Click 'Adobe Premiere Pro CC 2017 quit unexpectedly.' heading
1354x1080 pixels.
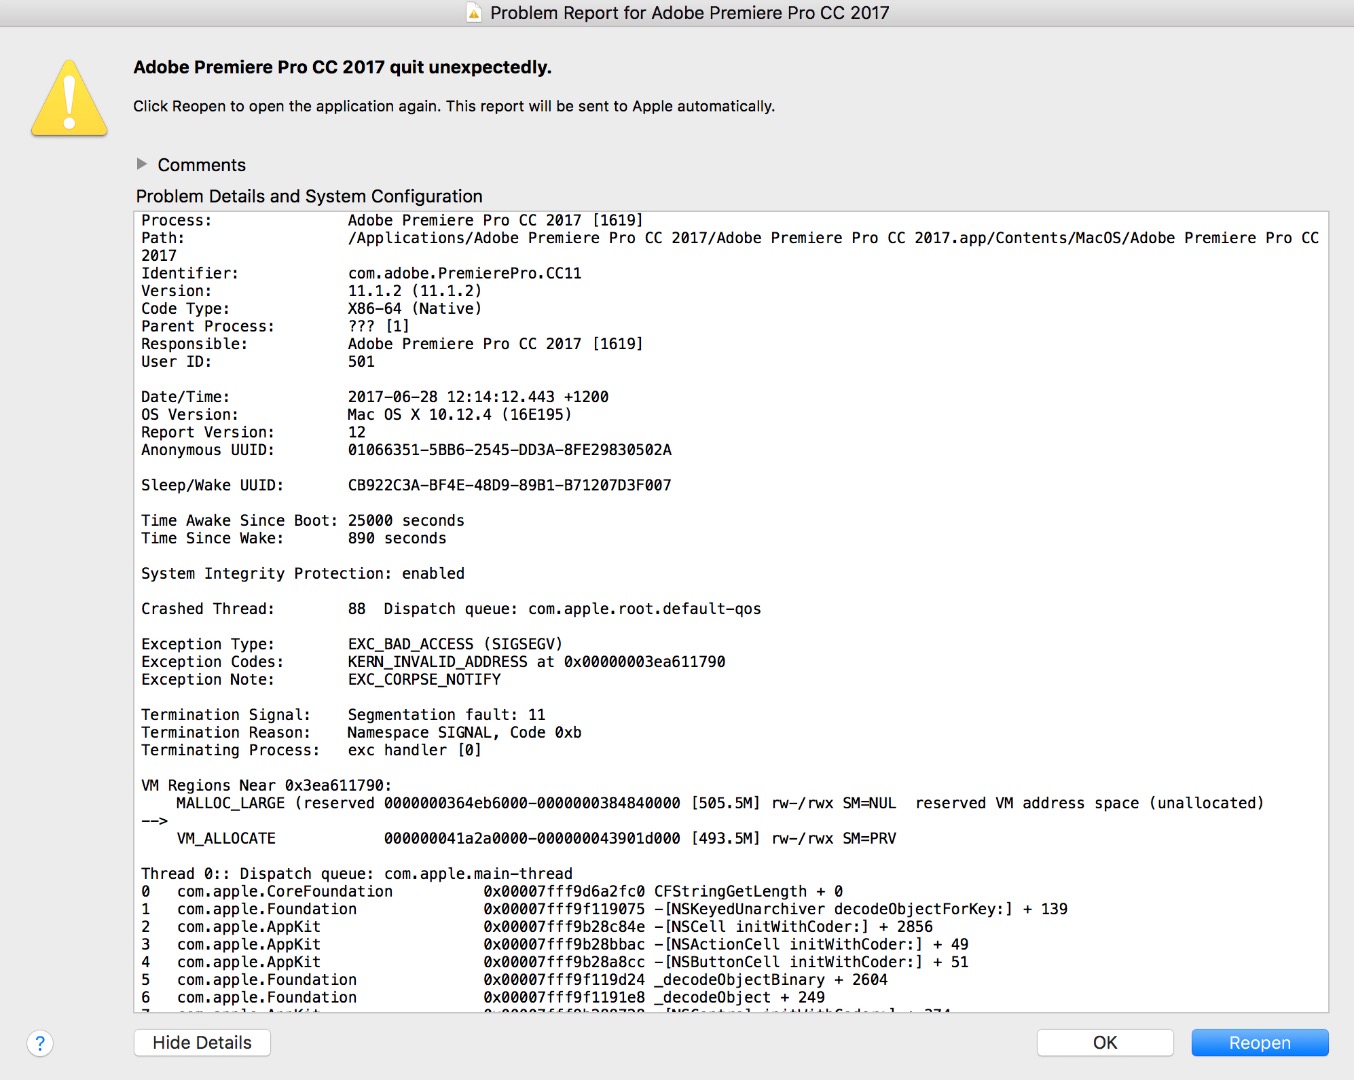tap(342, 67)
